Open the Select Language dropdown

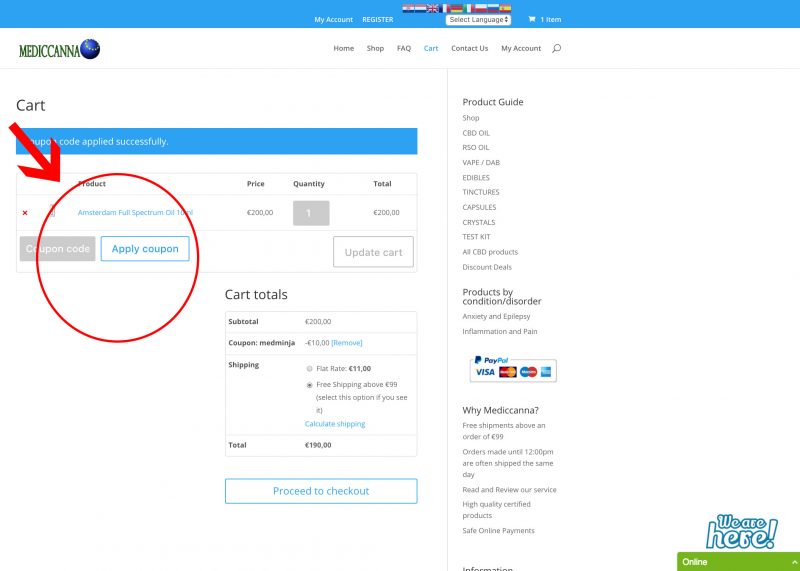click(479, 19)
